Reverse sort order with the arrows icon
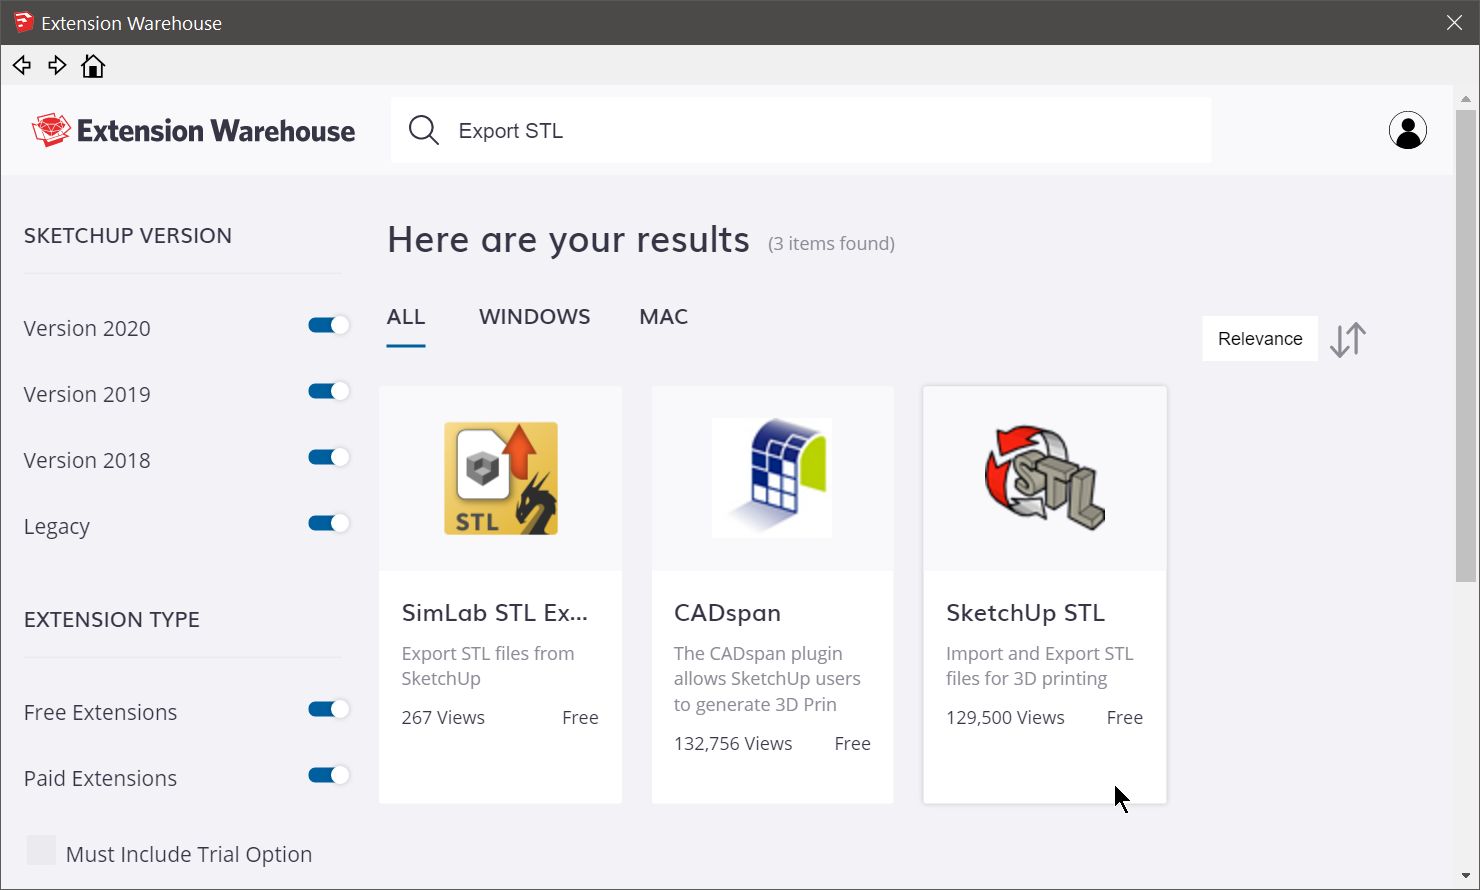The width and height of the screenshot is (1480, 890). 1348,339
